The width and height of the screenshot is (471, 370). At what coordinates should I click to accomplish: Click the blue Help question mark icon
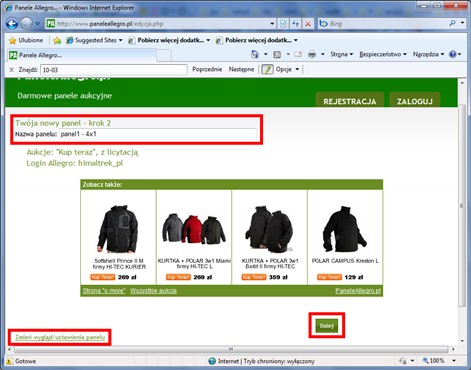tap(453, 54)
